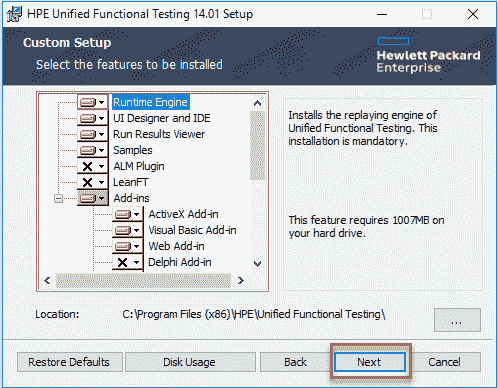
Task: Select ActiveX Add-in label
Action: click(x=183, y=214)
